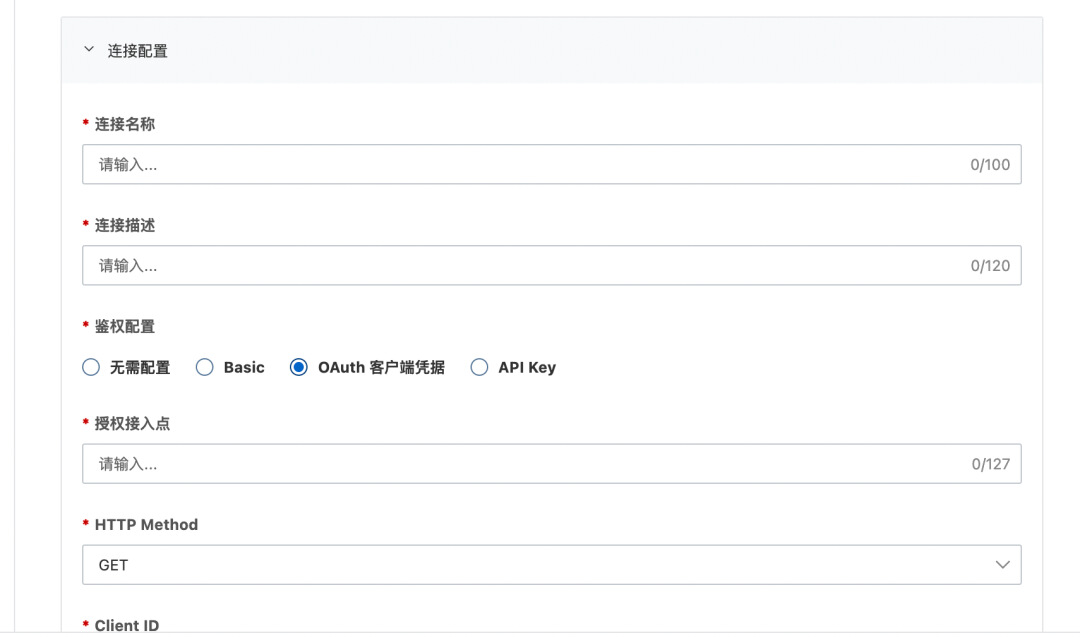Image resolution: width=1080 pixels, height=638 pixels.
Task: Select the 无需配置 radio option
Action: pyautogui.click(x=91, y=367)
